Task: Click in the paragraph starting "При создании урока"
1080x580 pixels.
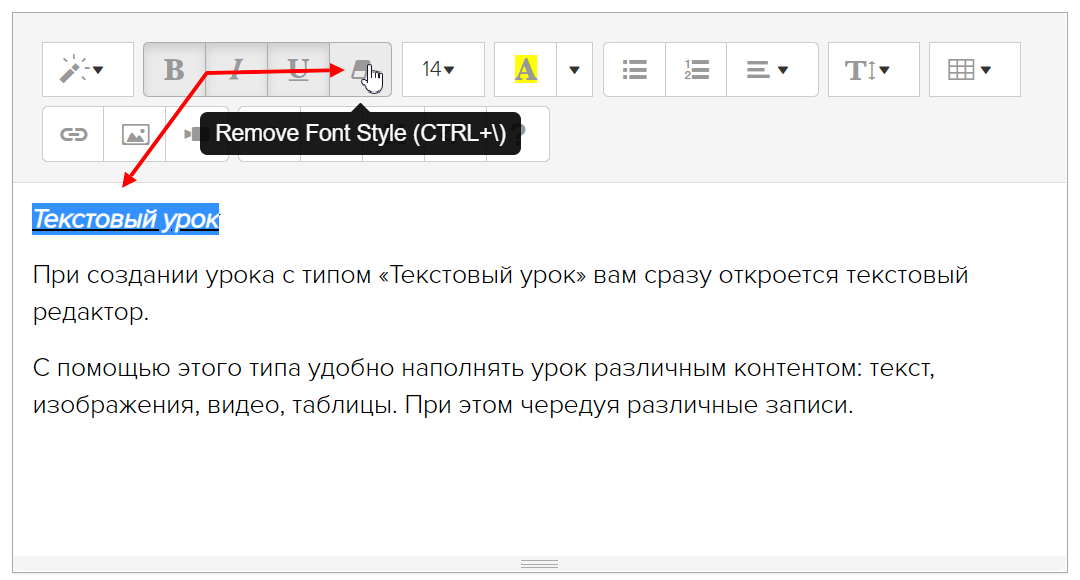Action: 500,276
